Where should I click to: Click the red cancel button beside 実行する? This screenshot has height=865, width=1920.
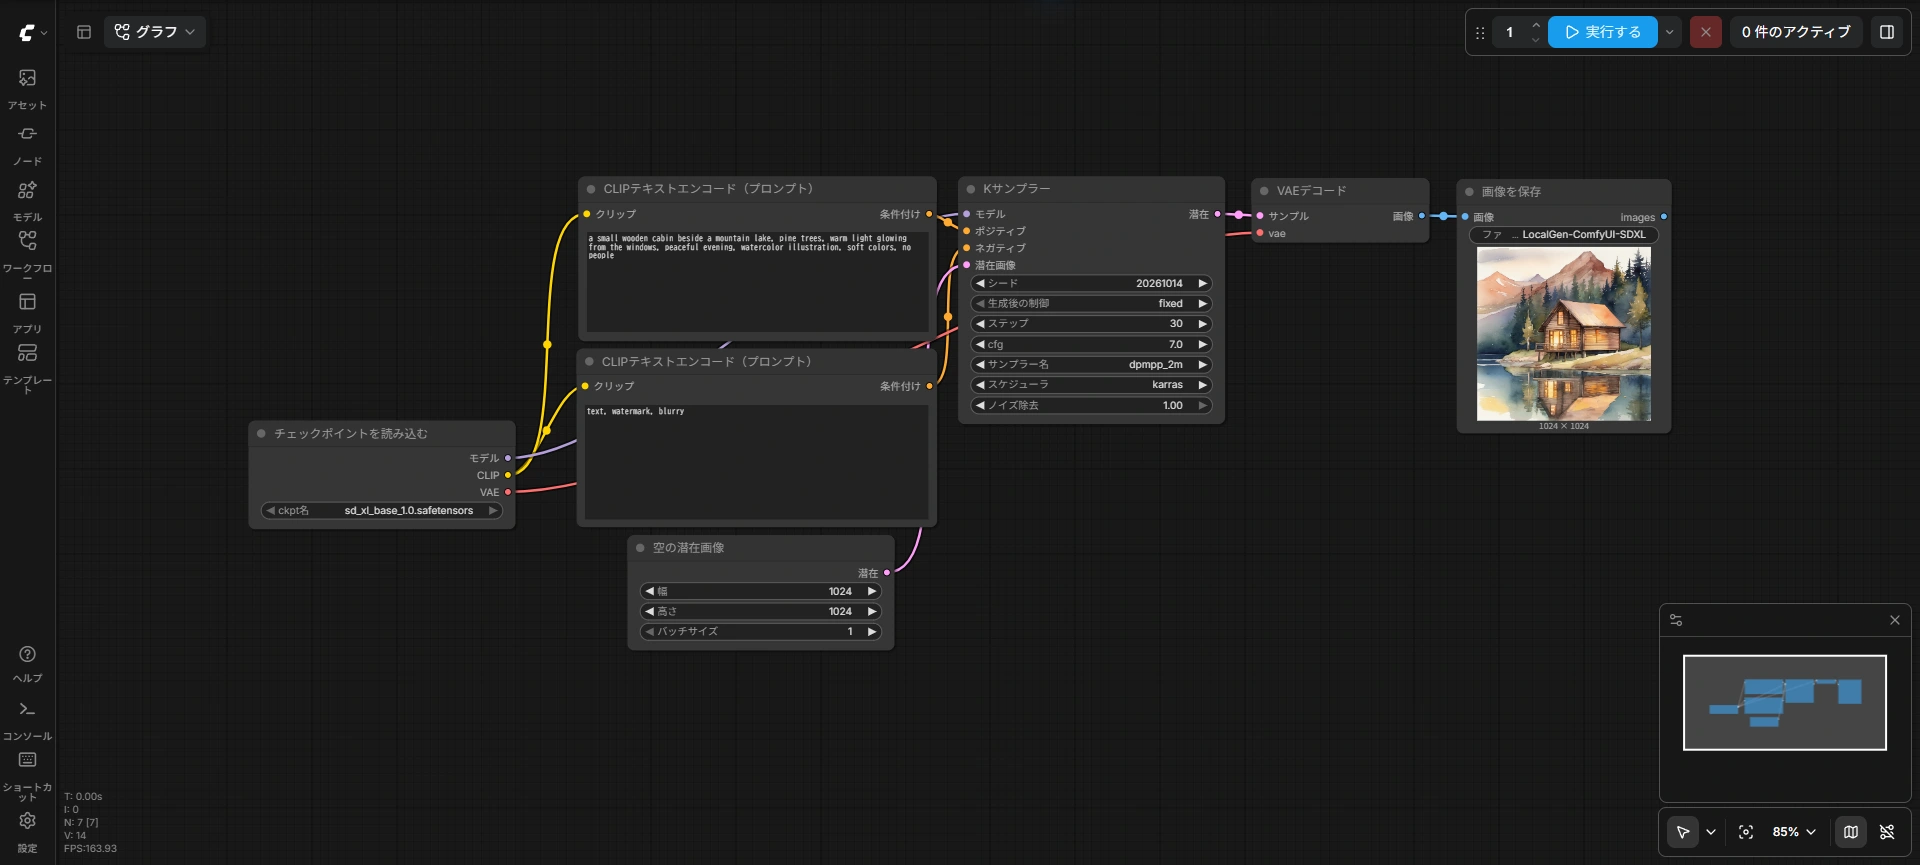[x=1706, y=32]
